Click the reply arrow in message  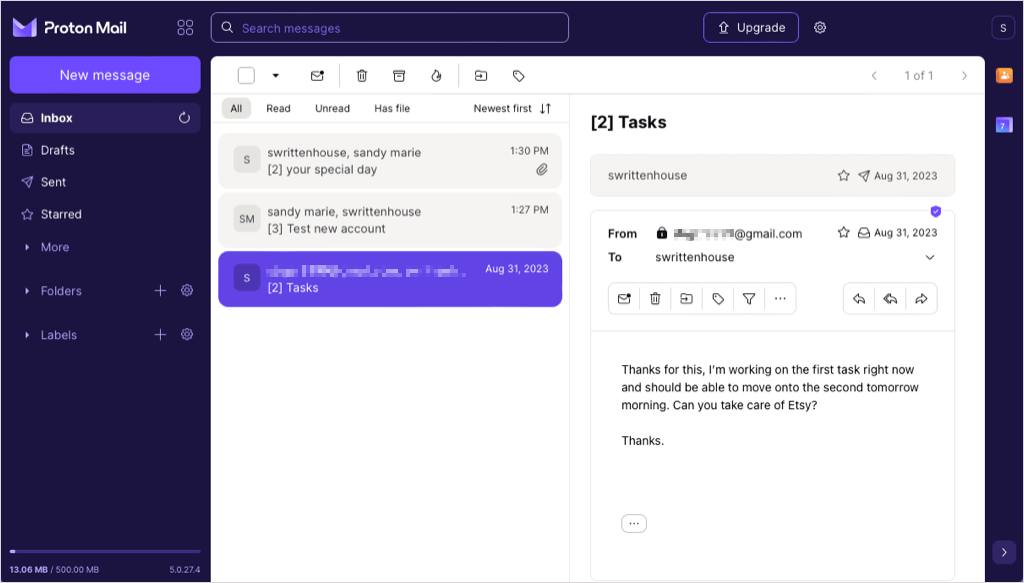pyautogui.click(x=859, y=299)
